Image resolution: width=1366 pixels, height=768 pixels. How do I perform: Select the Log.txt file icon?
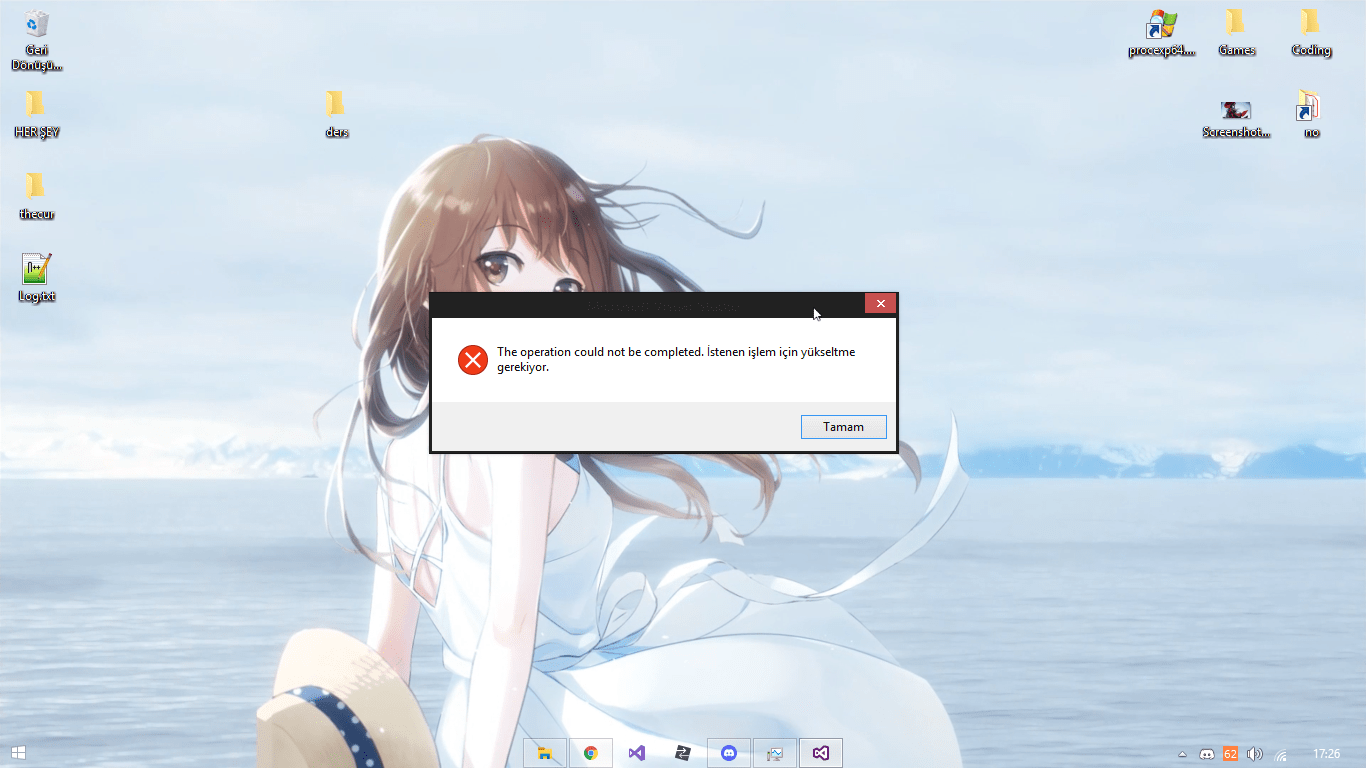37,278
